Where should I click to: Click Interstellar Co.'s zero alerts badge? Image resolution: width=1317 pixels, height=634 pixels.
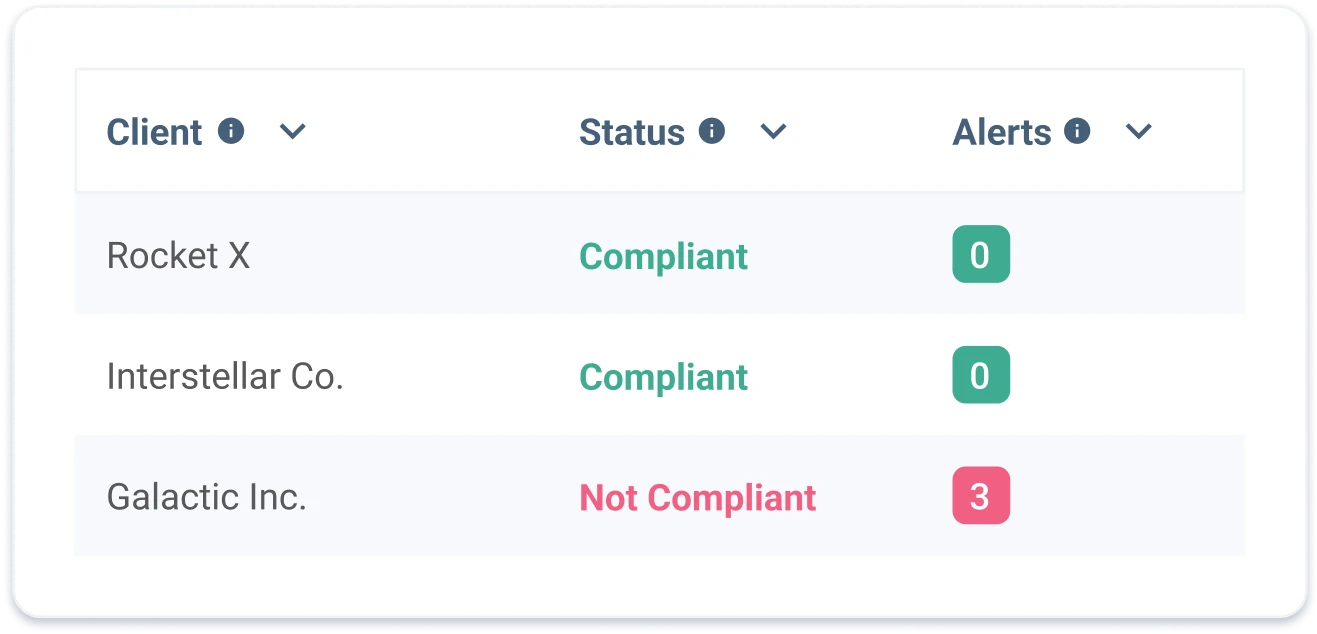coord(981,375)
